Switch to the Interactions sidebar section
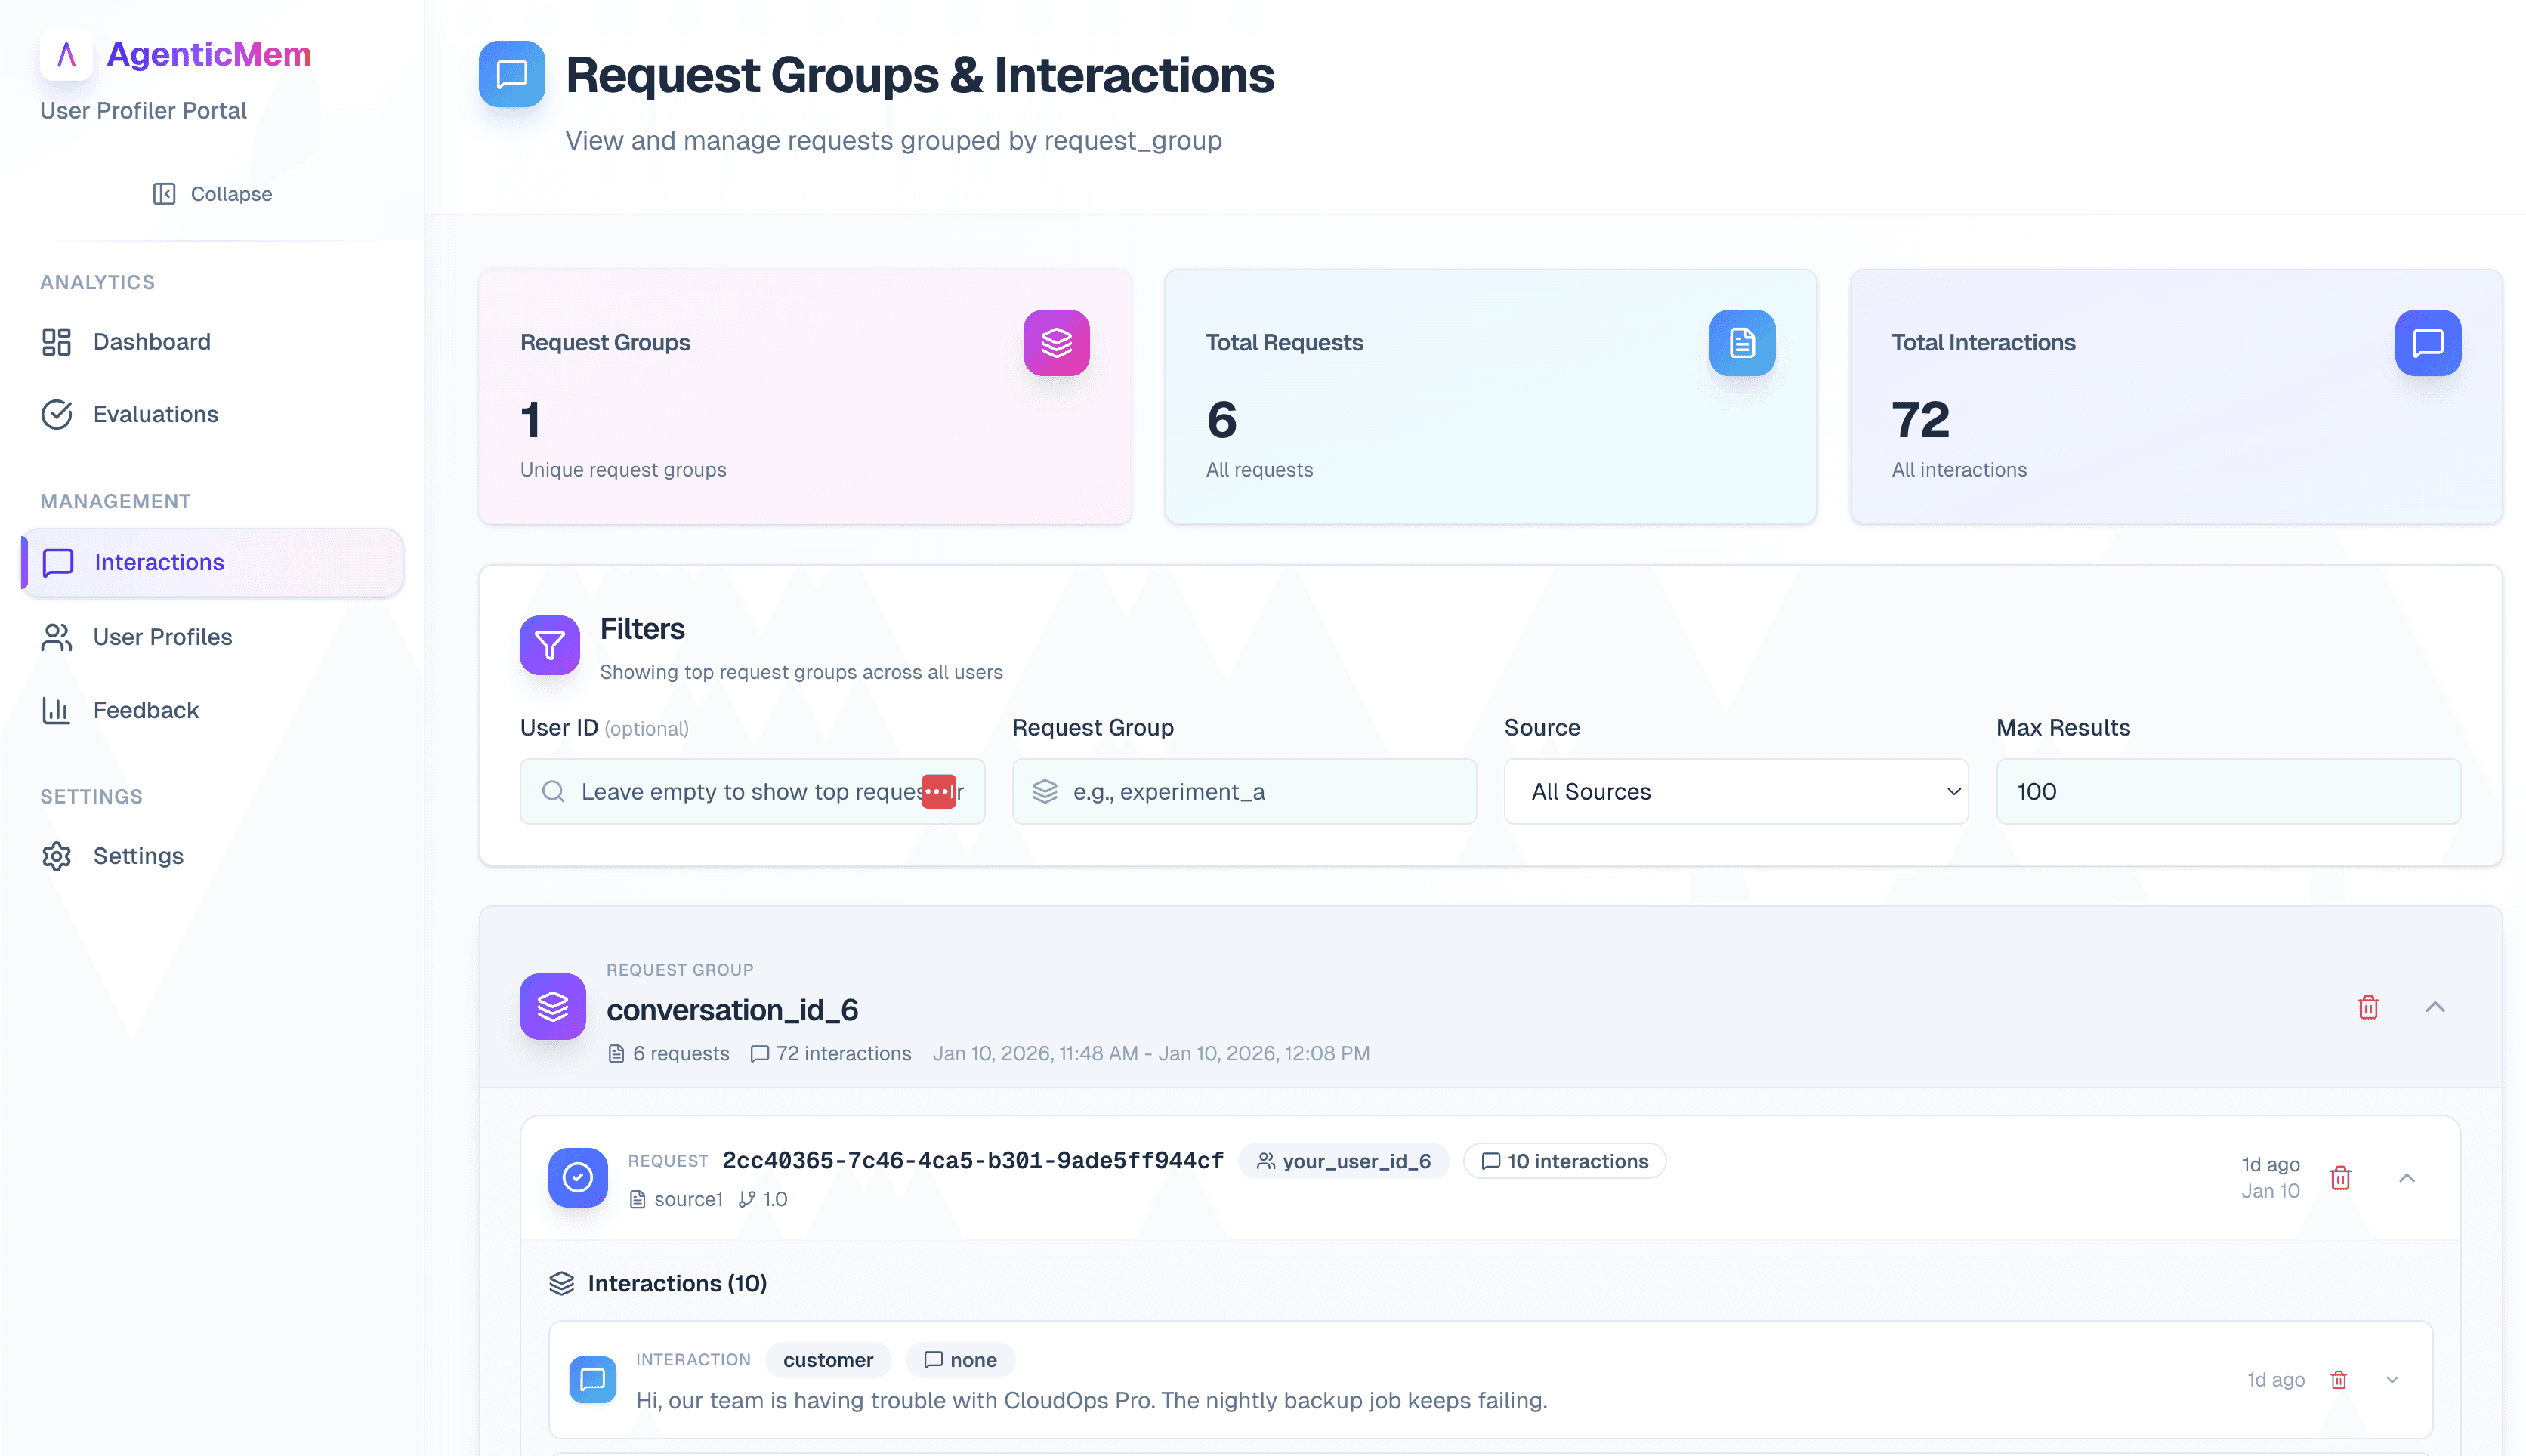This screenshot has width=2526, height=1456. coord(159,562)
